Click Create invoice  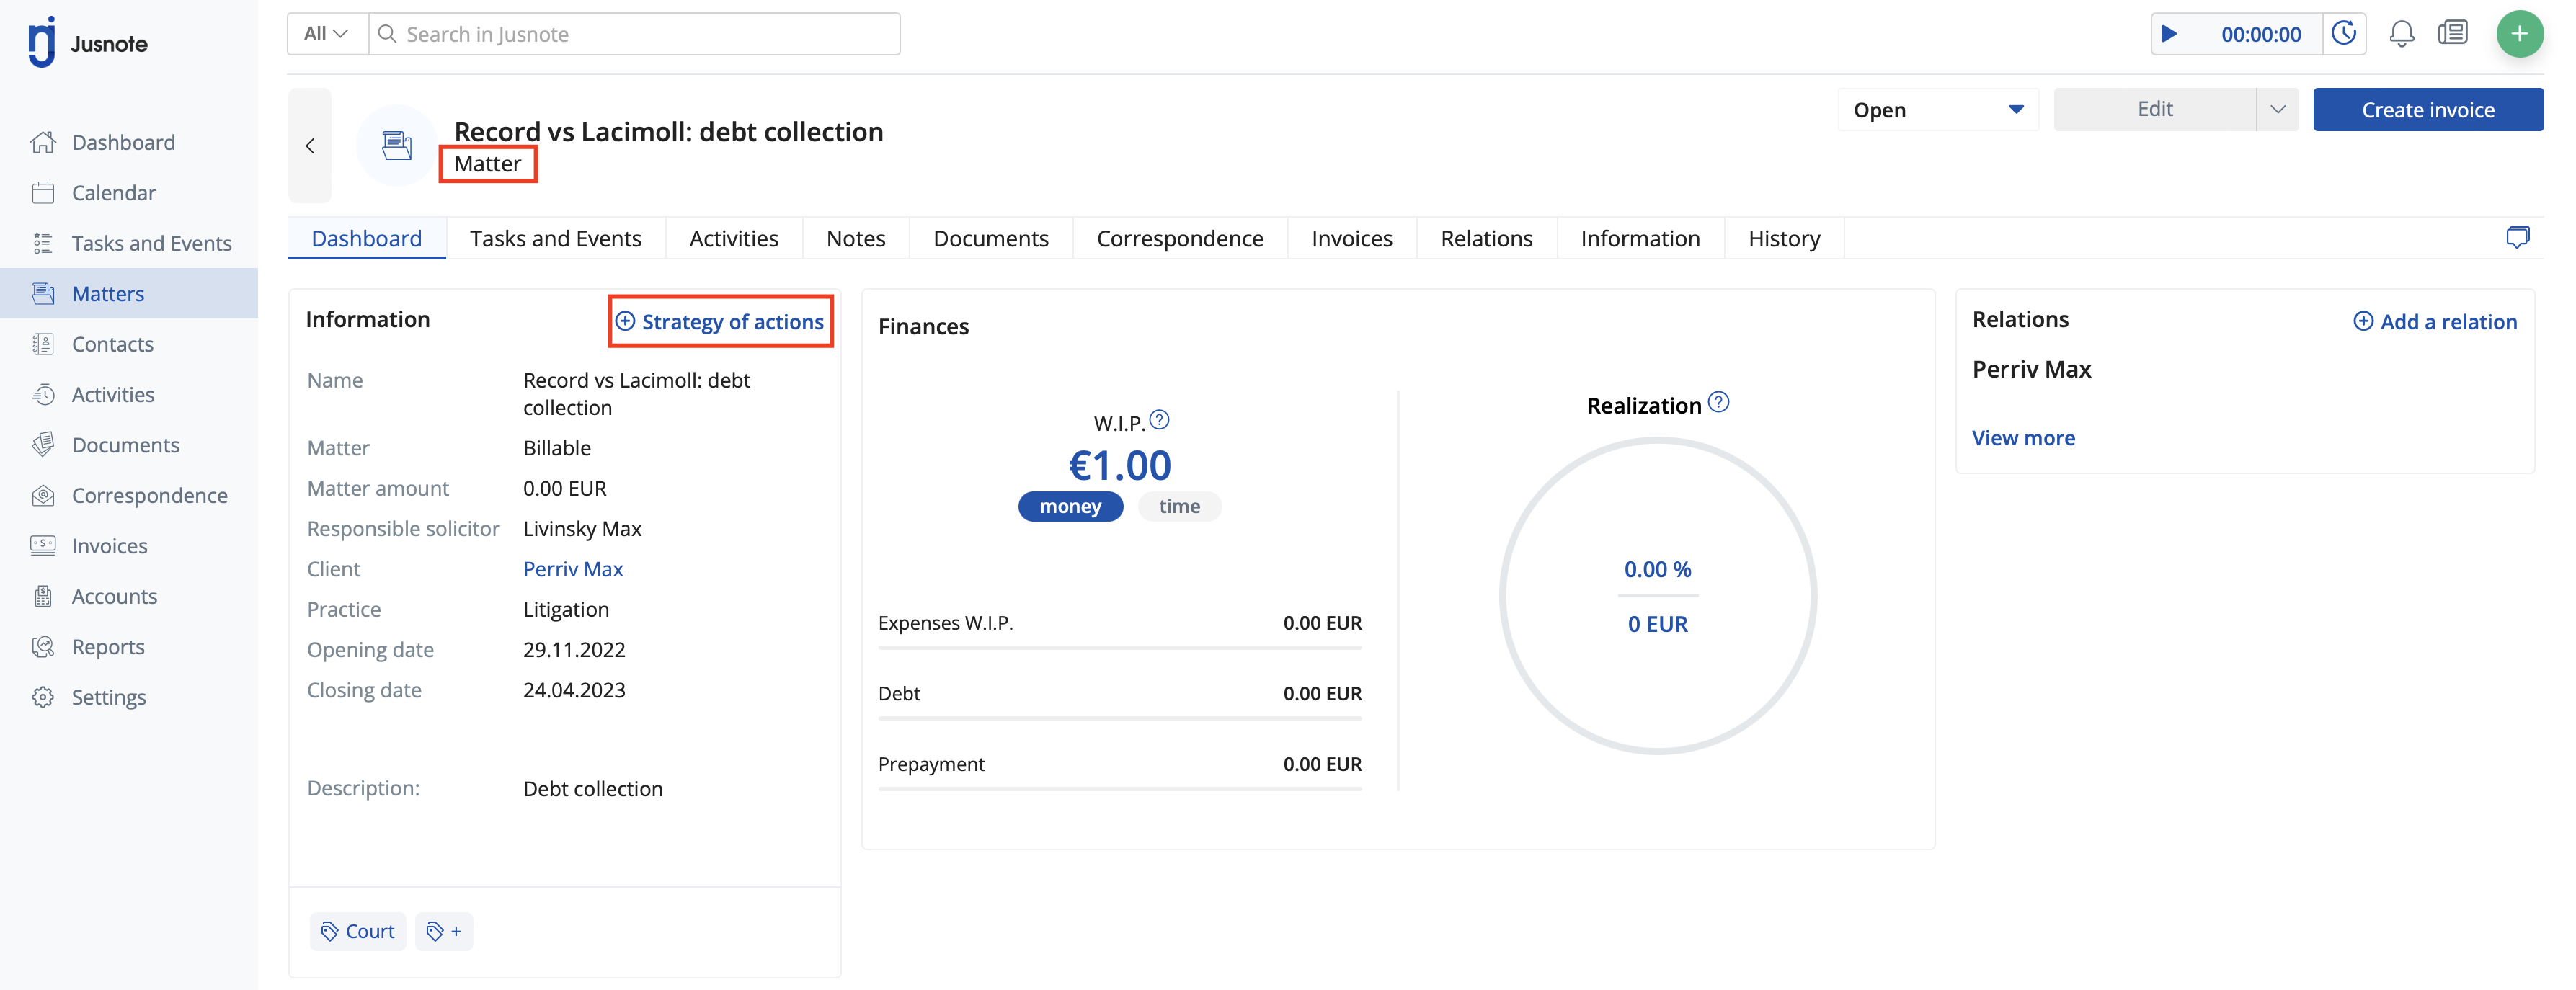(2428, 110)
